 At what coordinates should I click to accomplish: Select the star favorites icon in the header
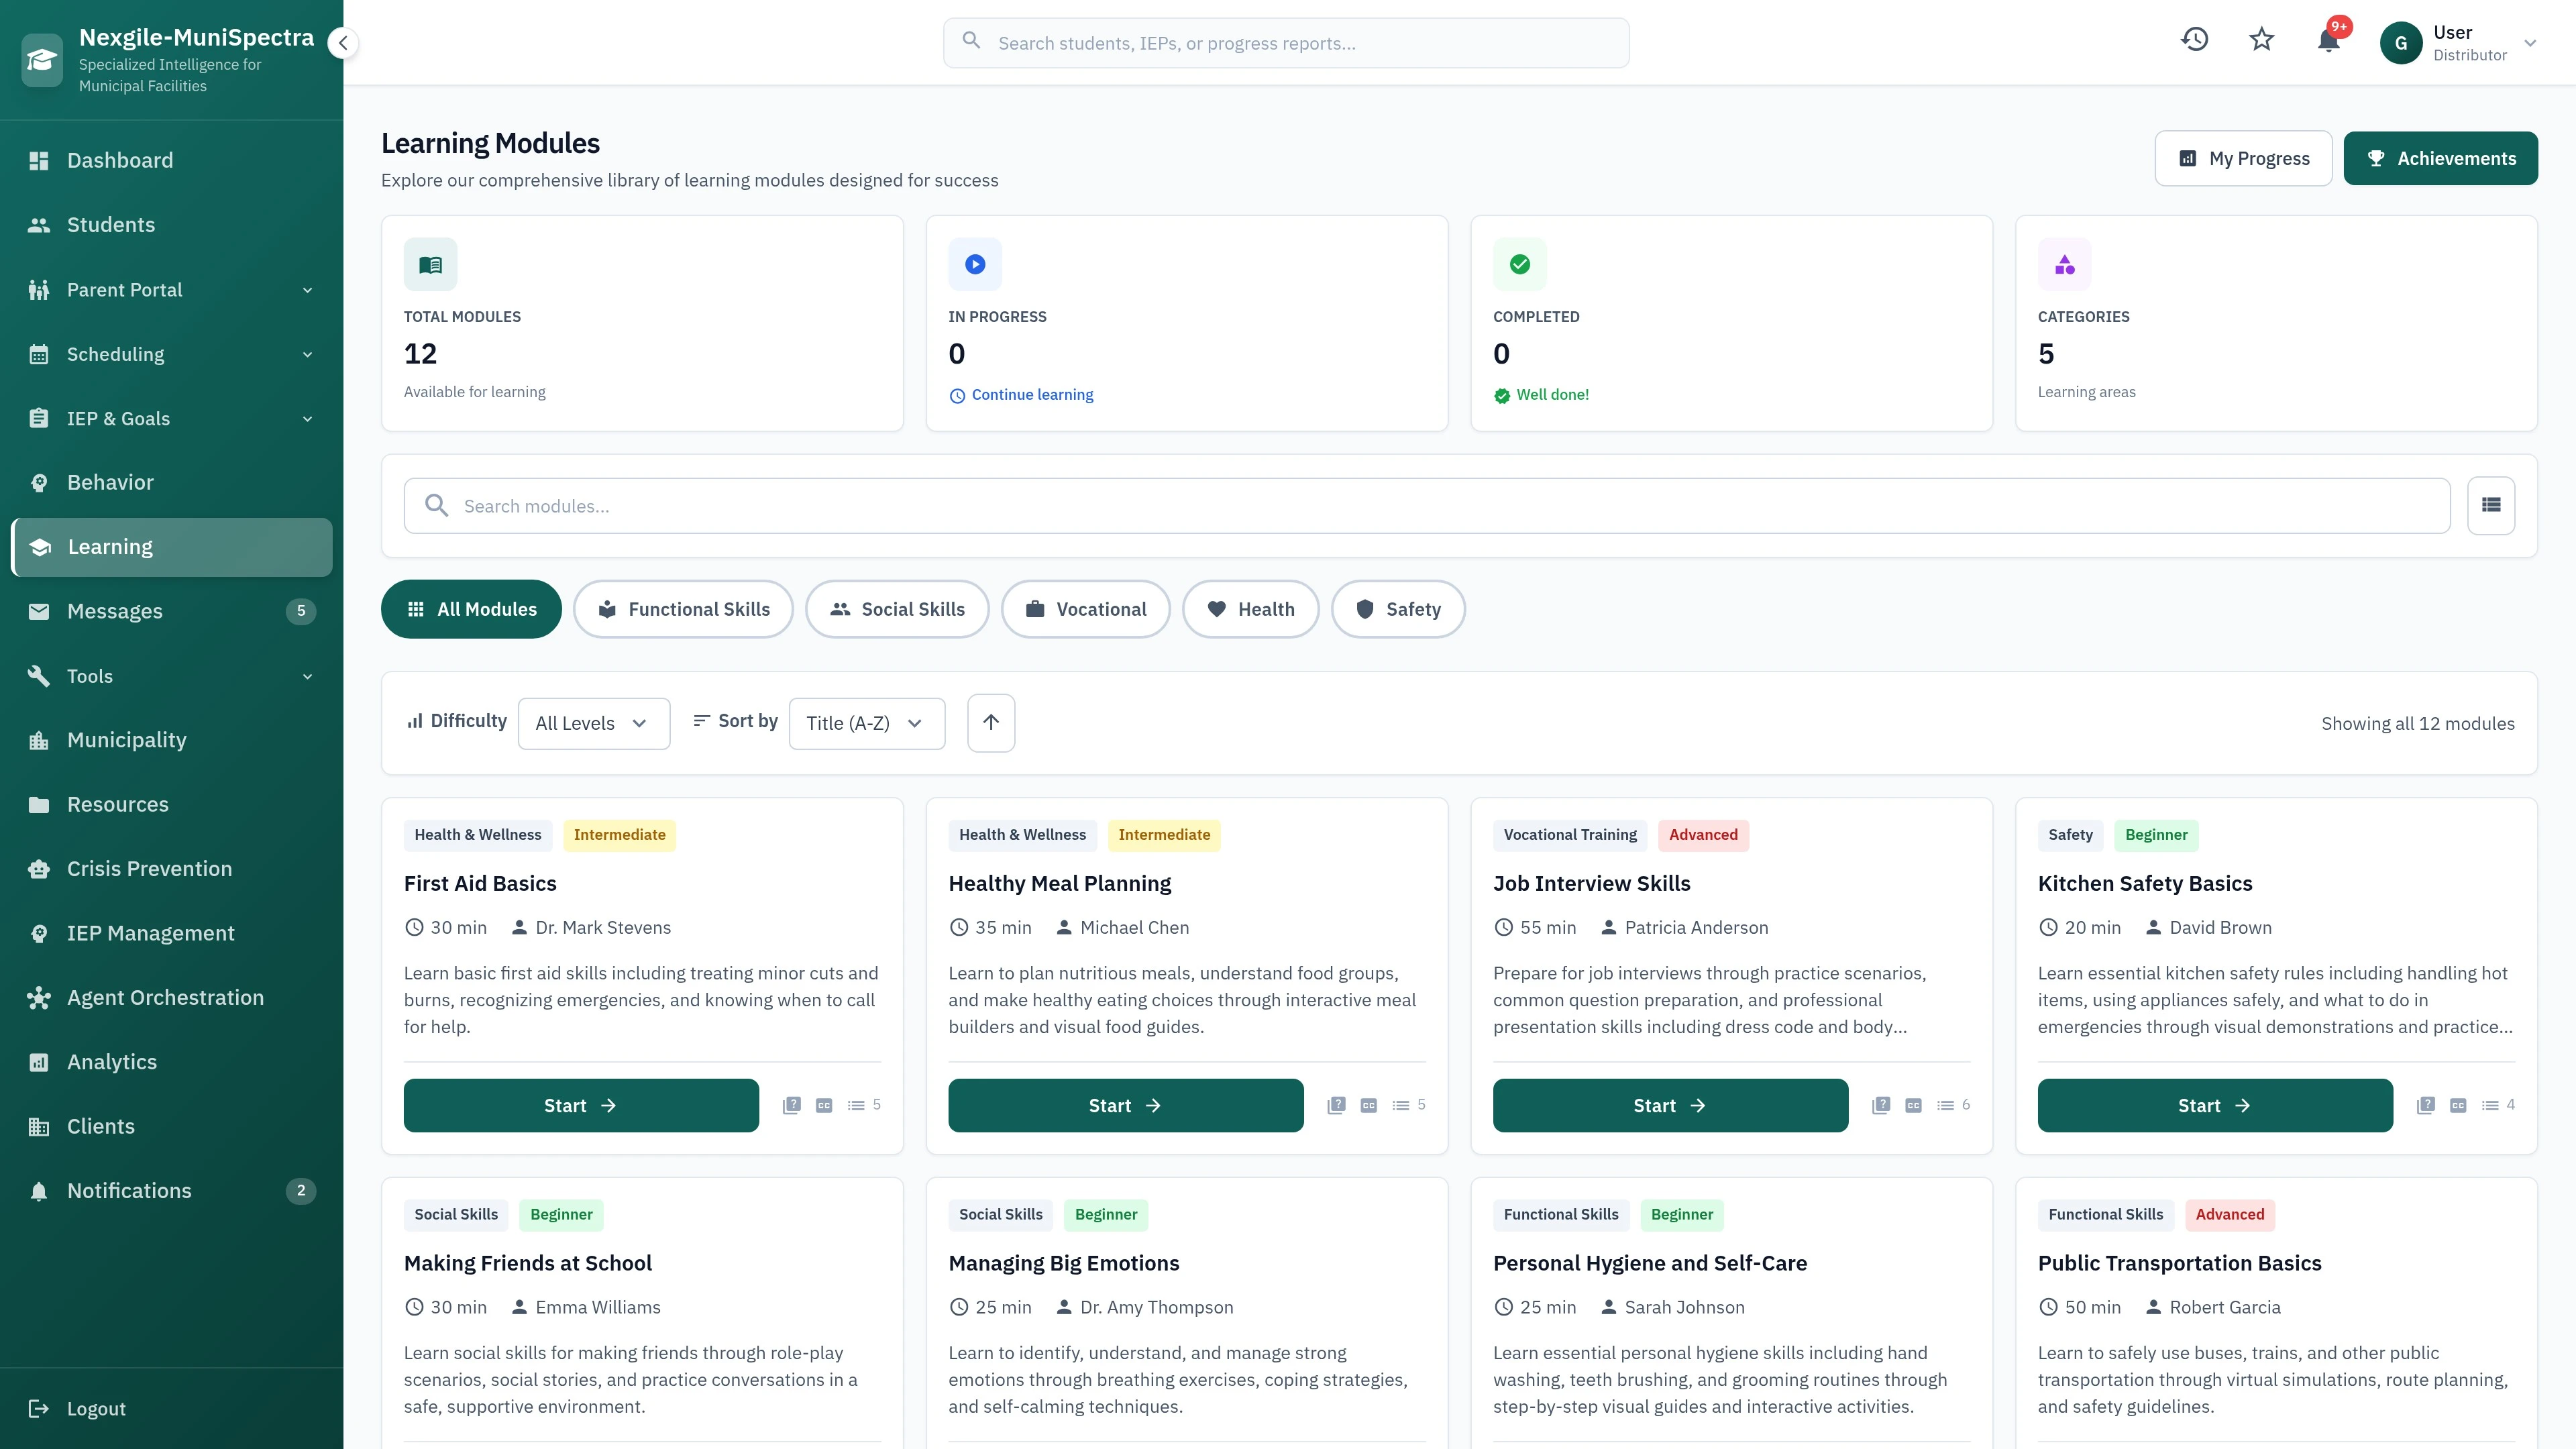pyautogui.click(x=2261, y=39)
